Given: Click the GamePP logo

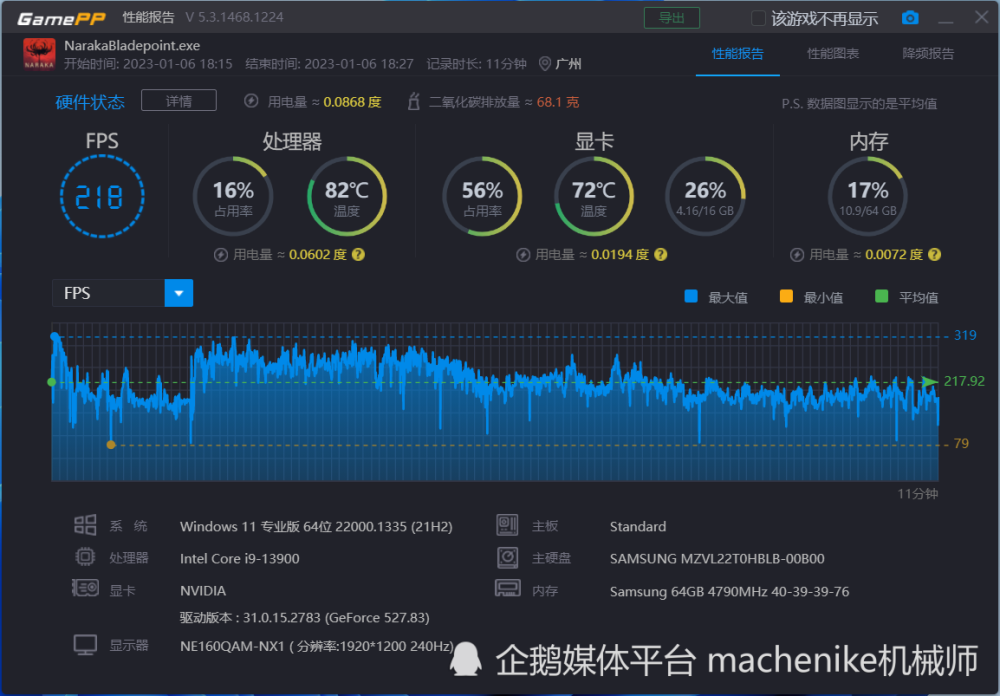Looking at the screenshot, I should (61, 19).
